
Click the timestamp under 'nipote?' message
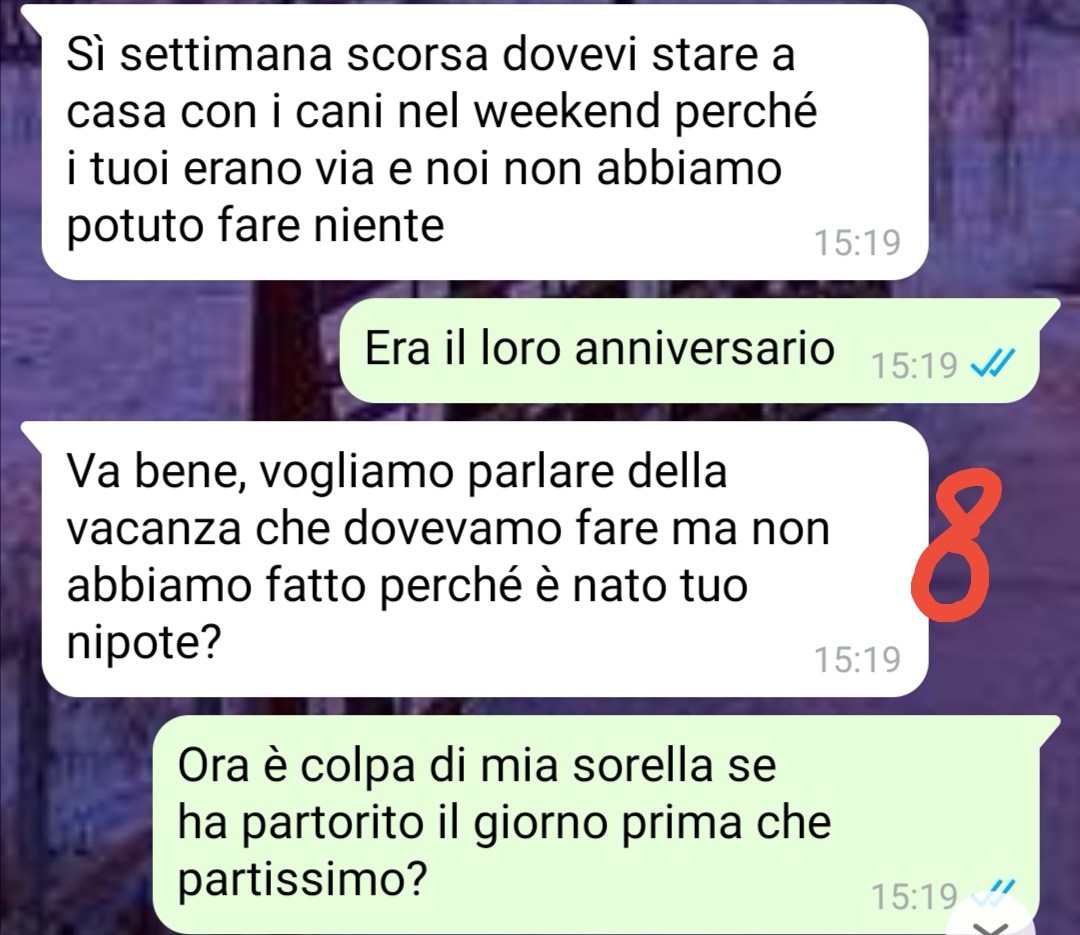coord(858,659)
